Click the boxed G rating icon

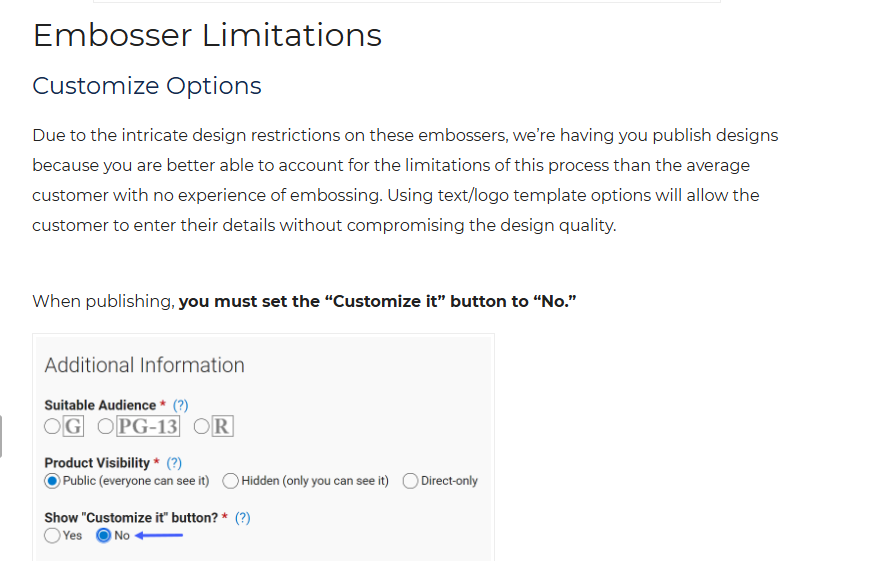click(73, 426)
